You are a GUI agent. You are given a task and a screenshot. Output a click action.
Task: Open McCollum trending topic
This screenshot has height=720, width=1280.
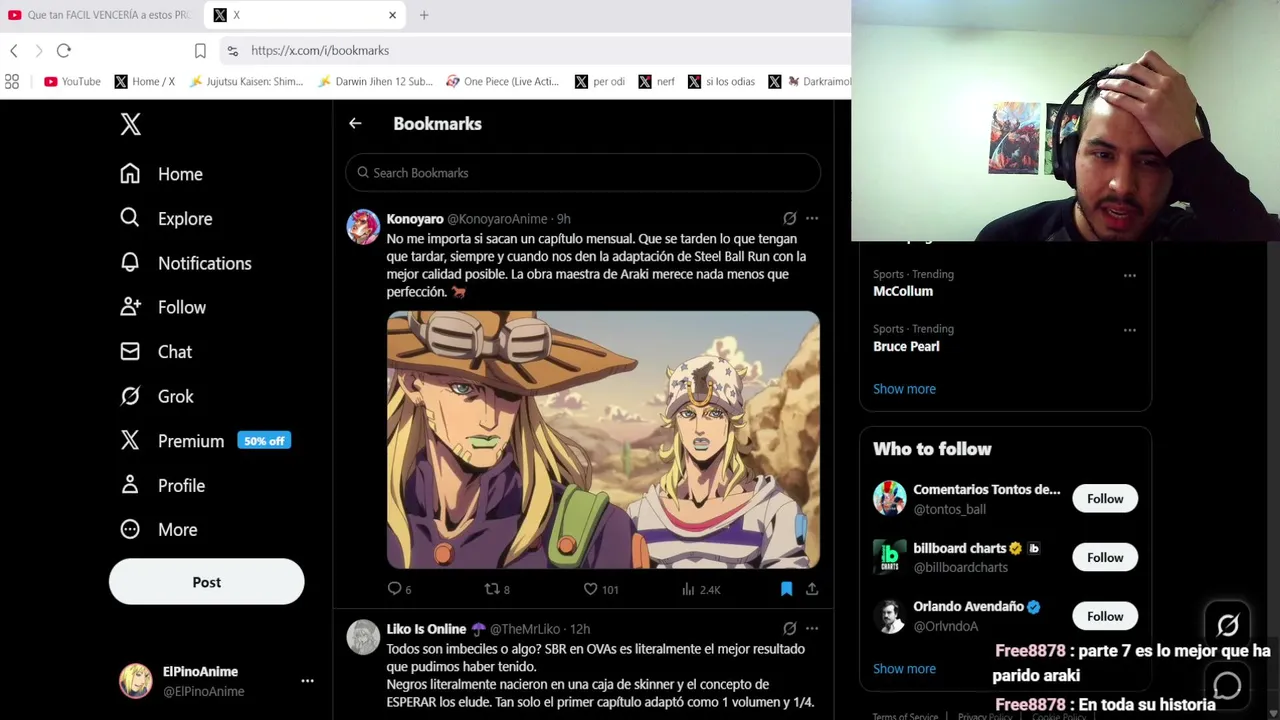click(x=903, y=291)
